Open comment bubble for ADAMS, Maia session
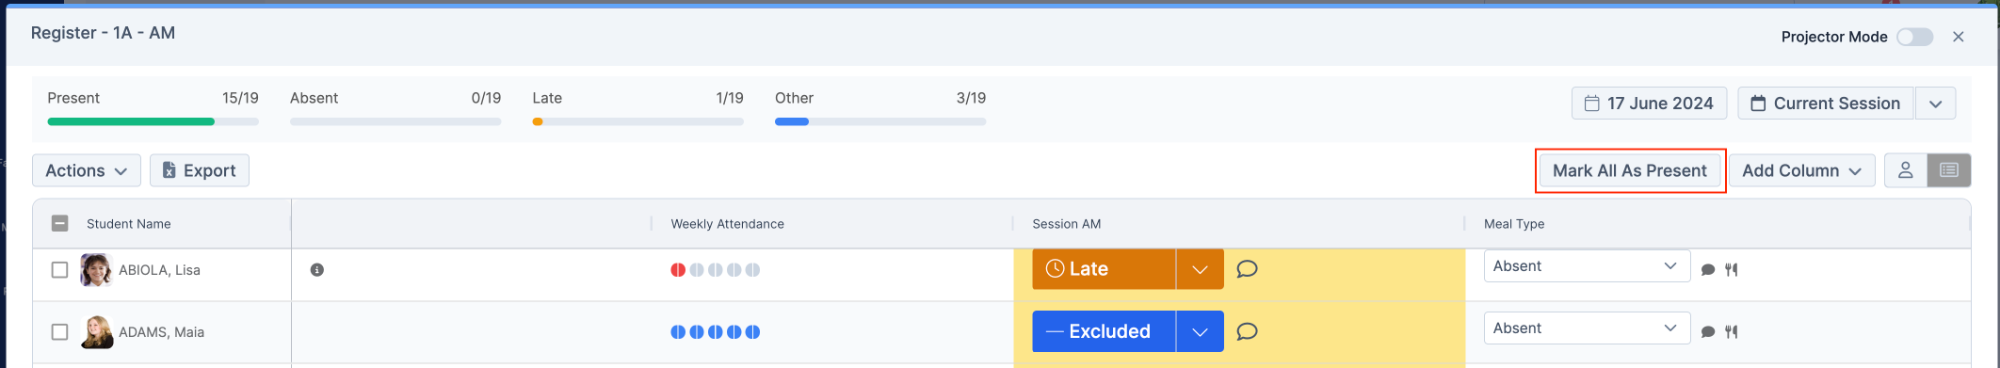Image resolution: width=2000 pixels, height=368 pixels. tap(1246, 331)
